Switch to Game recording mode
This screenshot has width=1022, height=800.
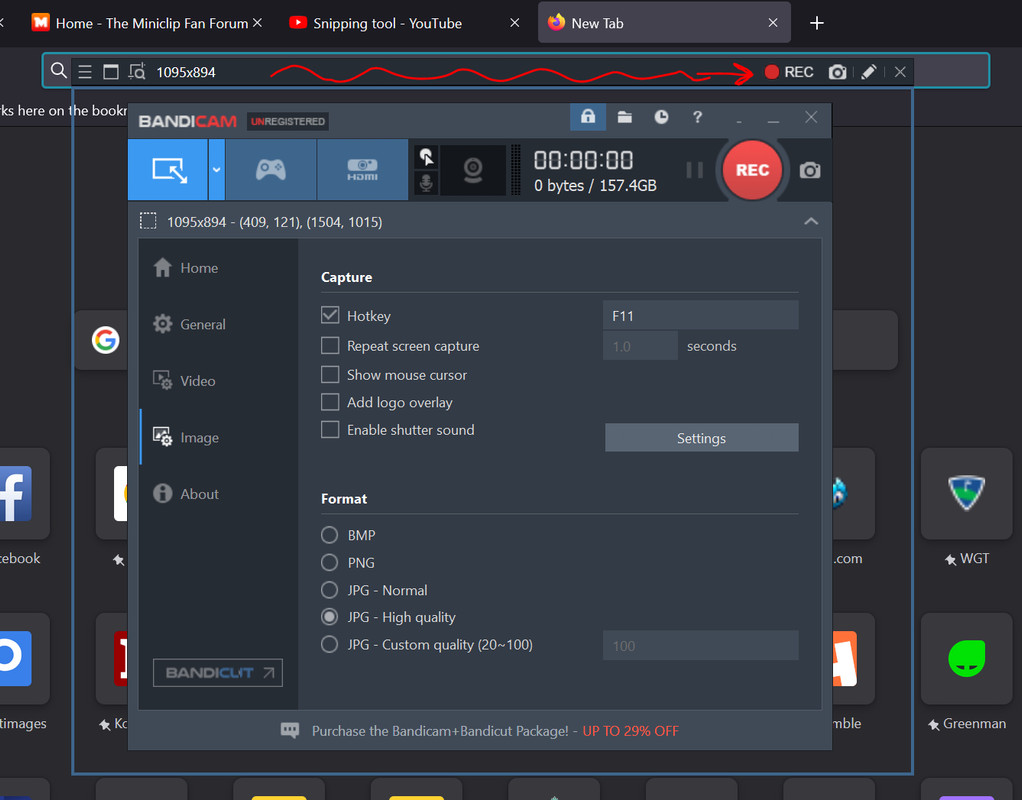pyautogui.click(x=271, y=170)
